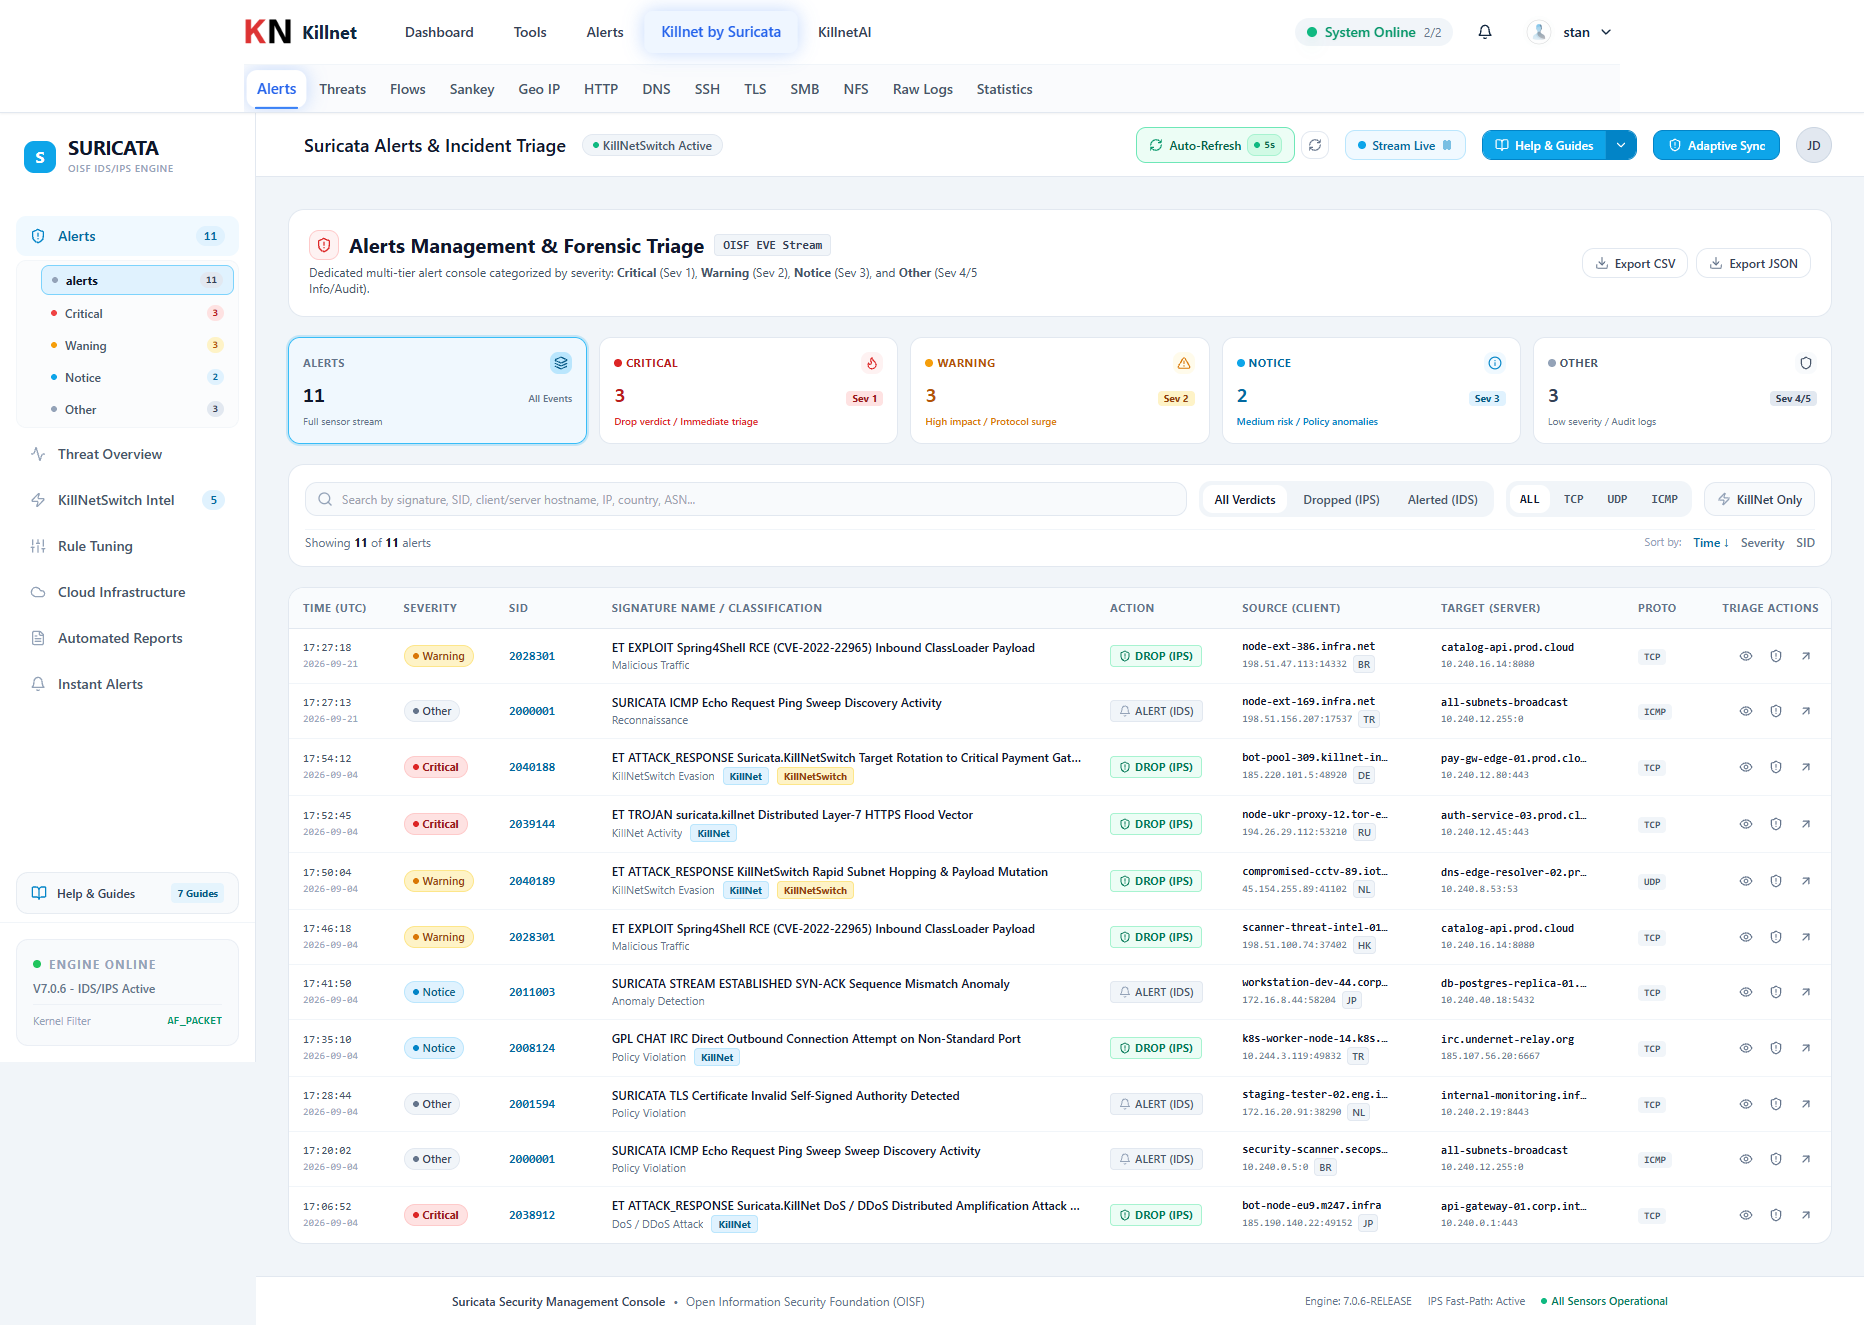
Task: Click shield icon for 17:46:18 Spring4Shell row
Action: tap(1776, 937)
